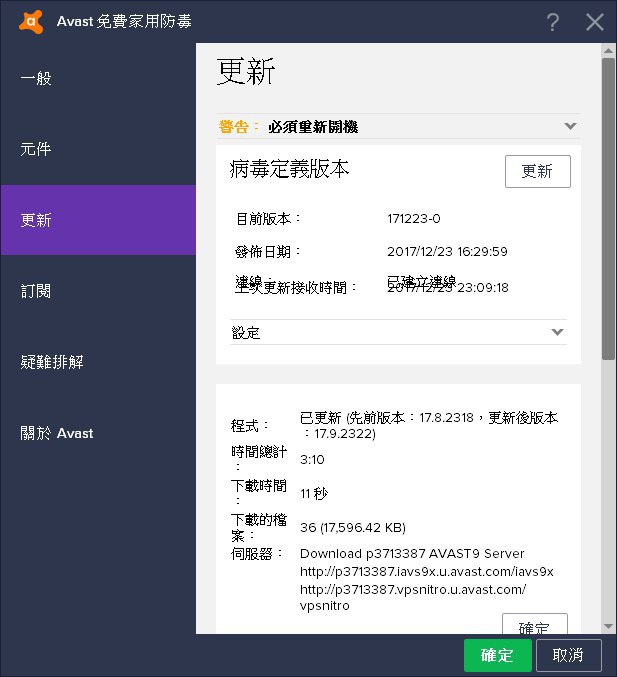Open the 一般 settings tab
617x677 pixels.
coord(36,78)
